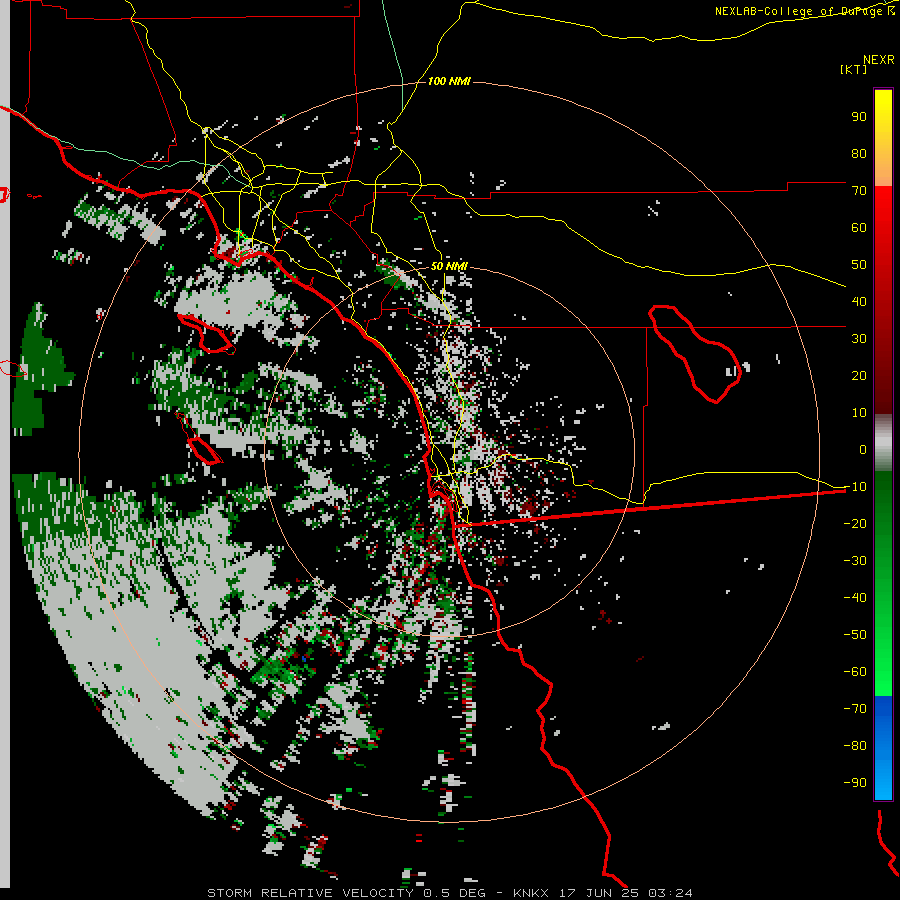900x900 pixels.
Task: Click the 'KNKX' station ID in caption
Action: coord(531,893)
